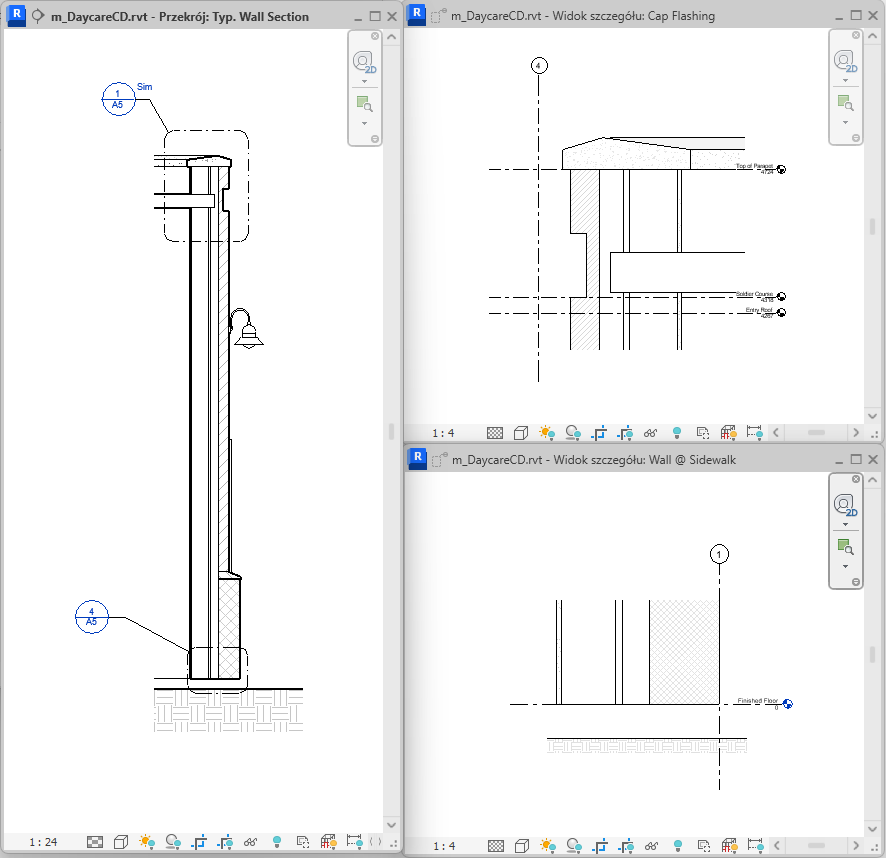
Task: Click Zoom Region tool in Typ. Wall Section
Action: 364,104
